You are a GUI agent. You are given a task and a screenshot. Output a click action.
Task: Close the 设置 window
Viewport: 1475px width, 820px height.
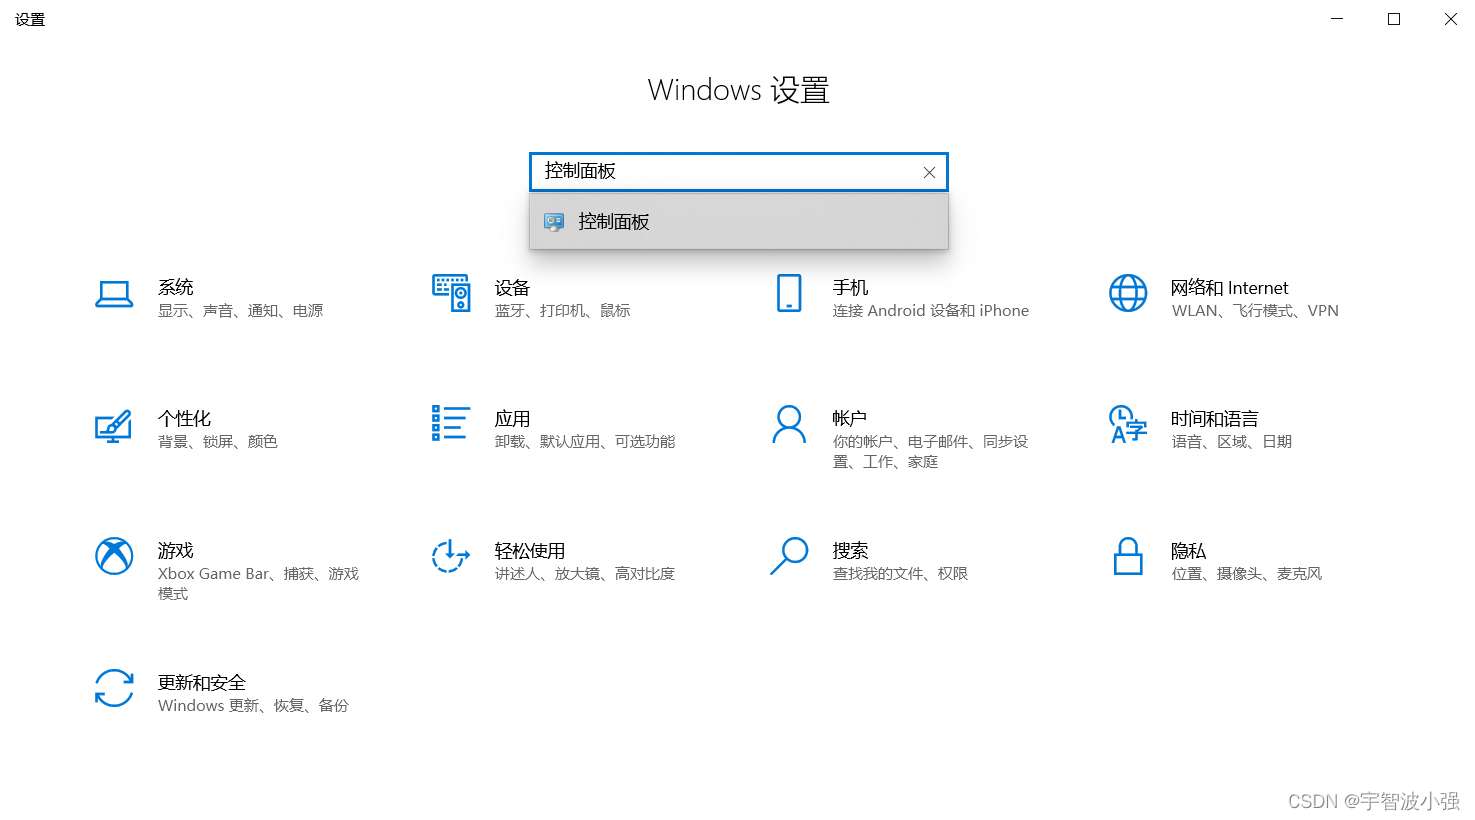tap(1450, 19)
